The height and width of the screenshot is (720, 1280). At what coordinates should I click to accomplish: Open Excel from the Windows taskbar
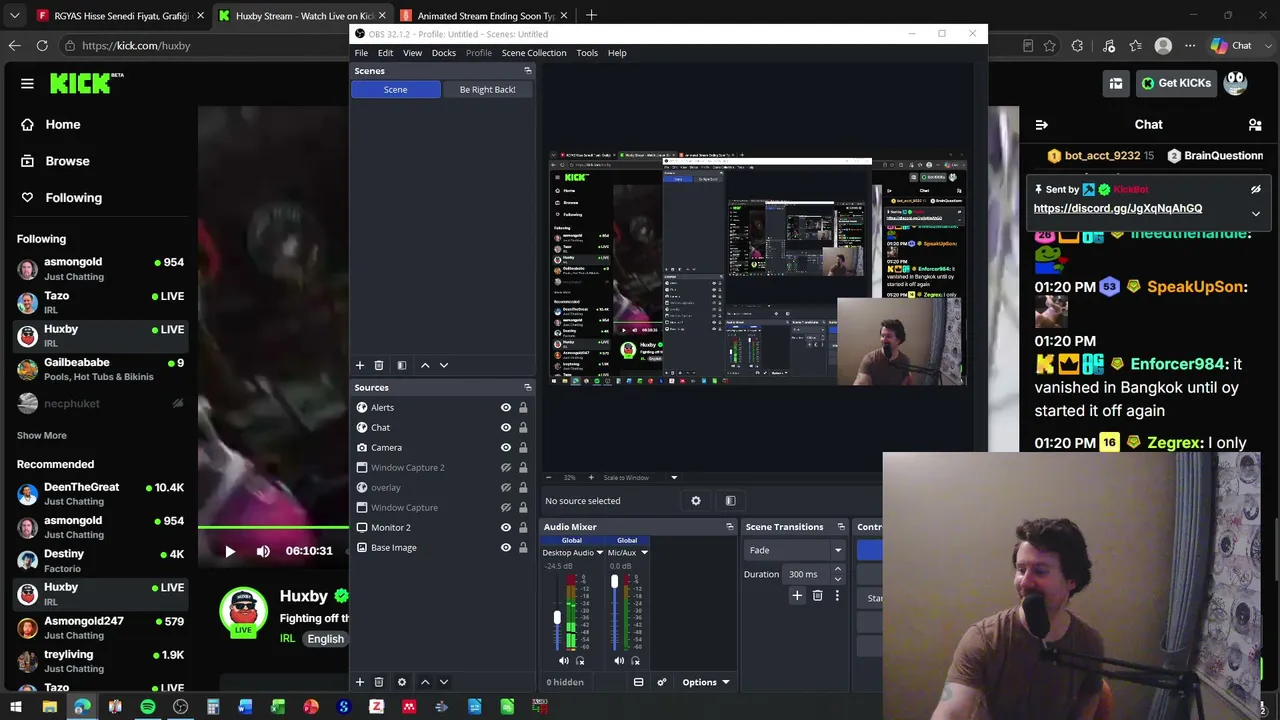pyautogui.click(x=278, y=707)
